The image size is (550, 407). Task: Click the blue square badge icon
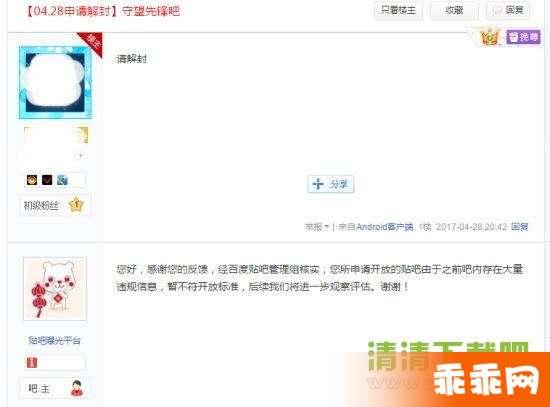click(x=62, y=180)
